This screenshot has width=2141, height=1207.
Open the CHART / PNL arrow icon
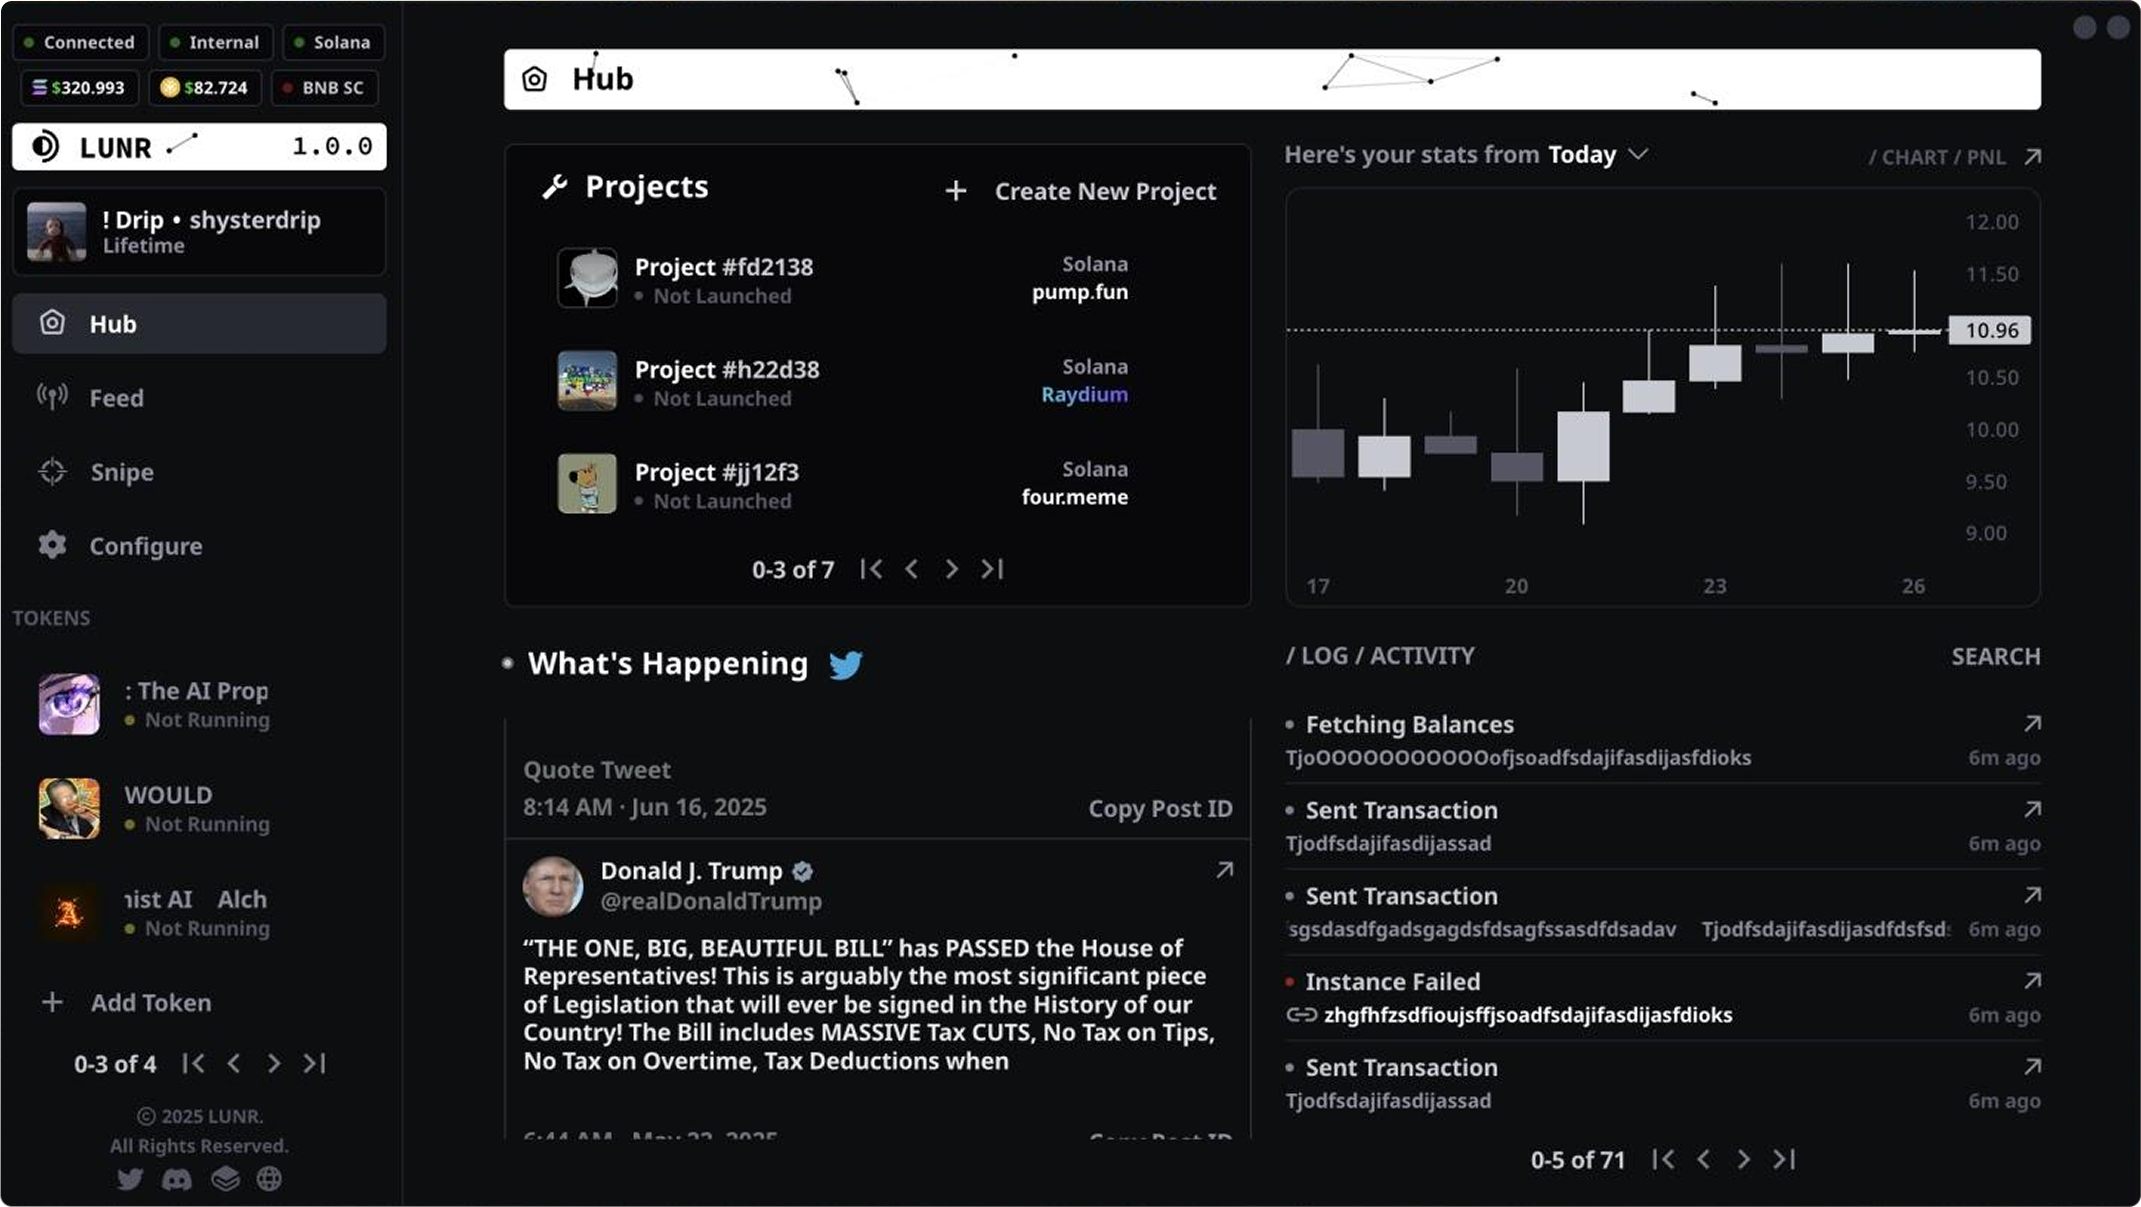(x=2032, y=157)
